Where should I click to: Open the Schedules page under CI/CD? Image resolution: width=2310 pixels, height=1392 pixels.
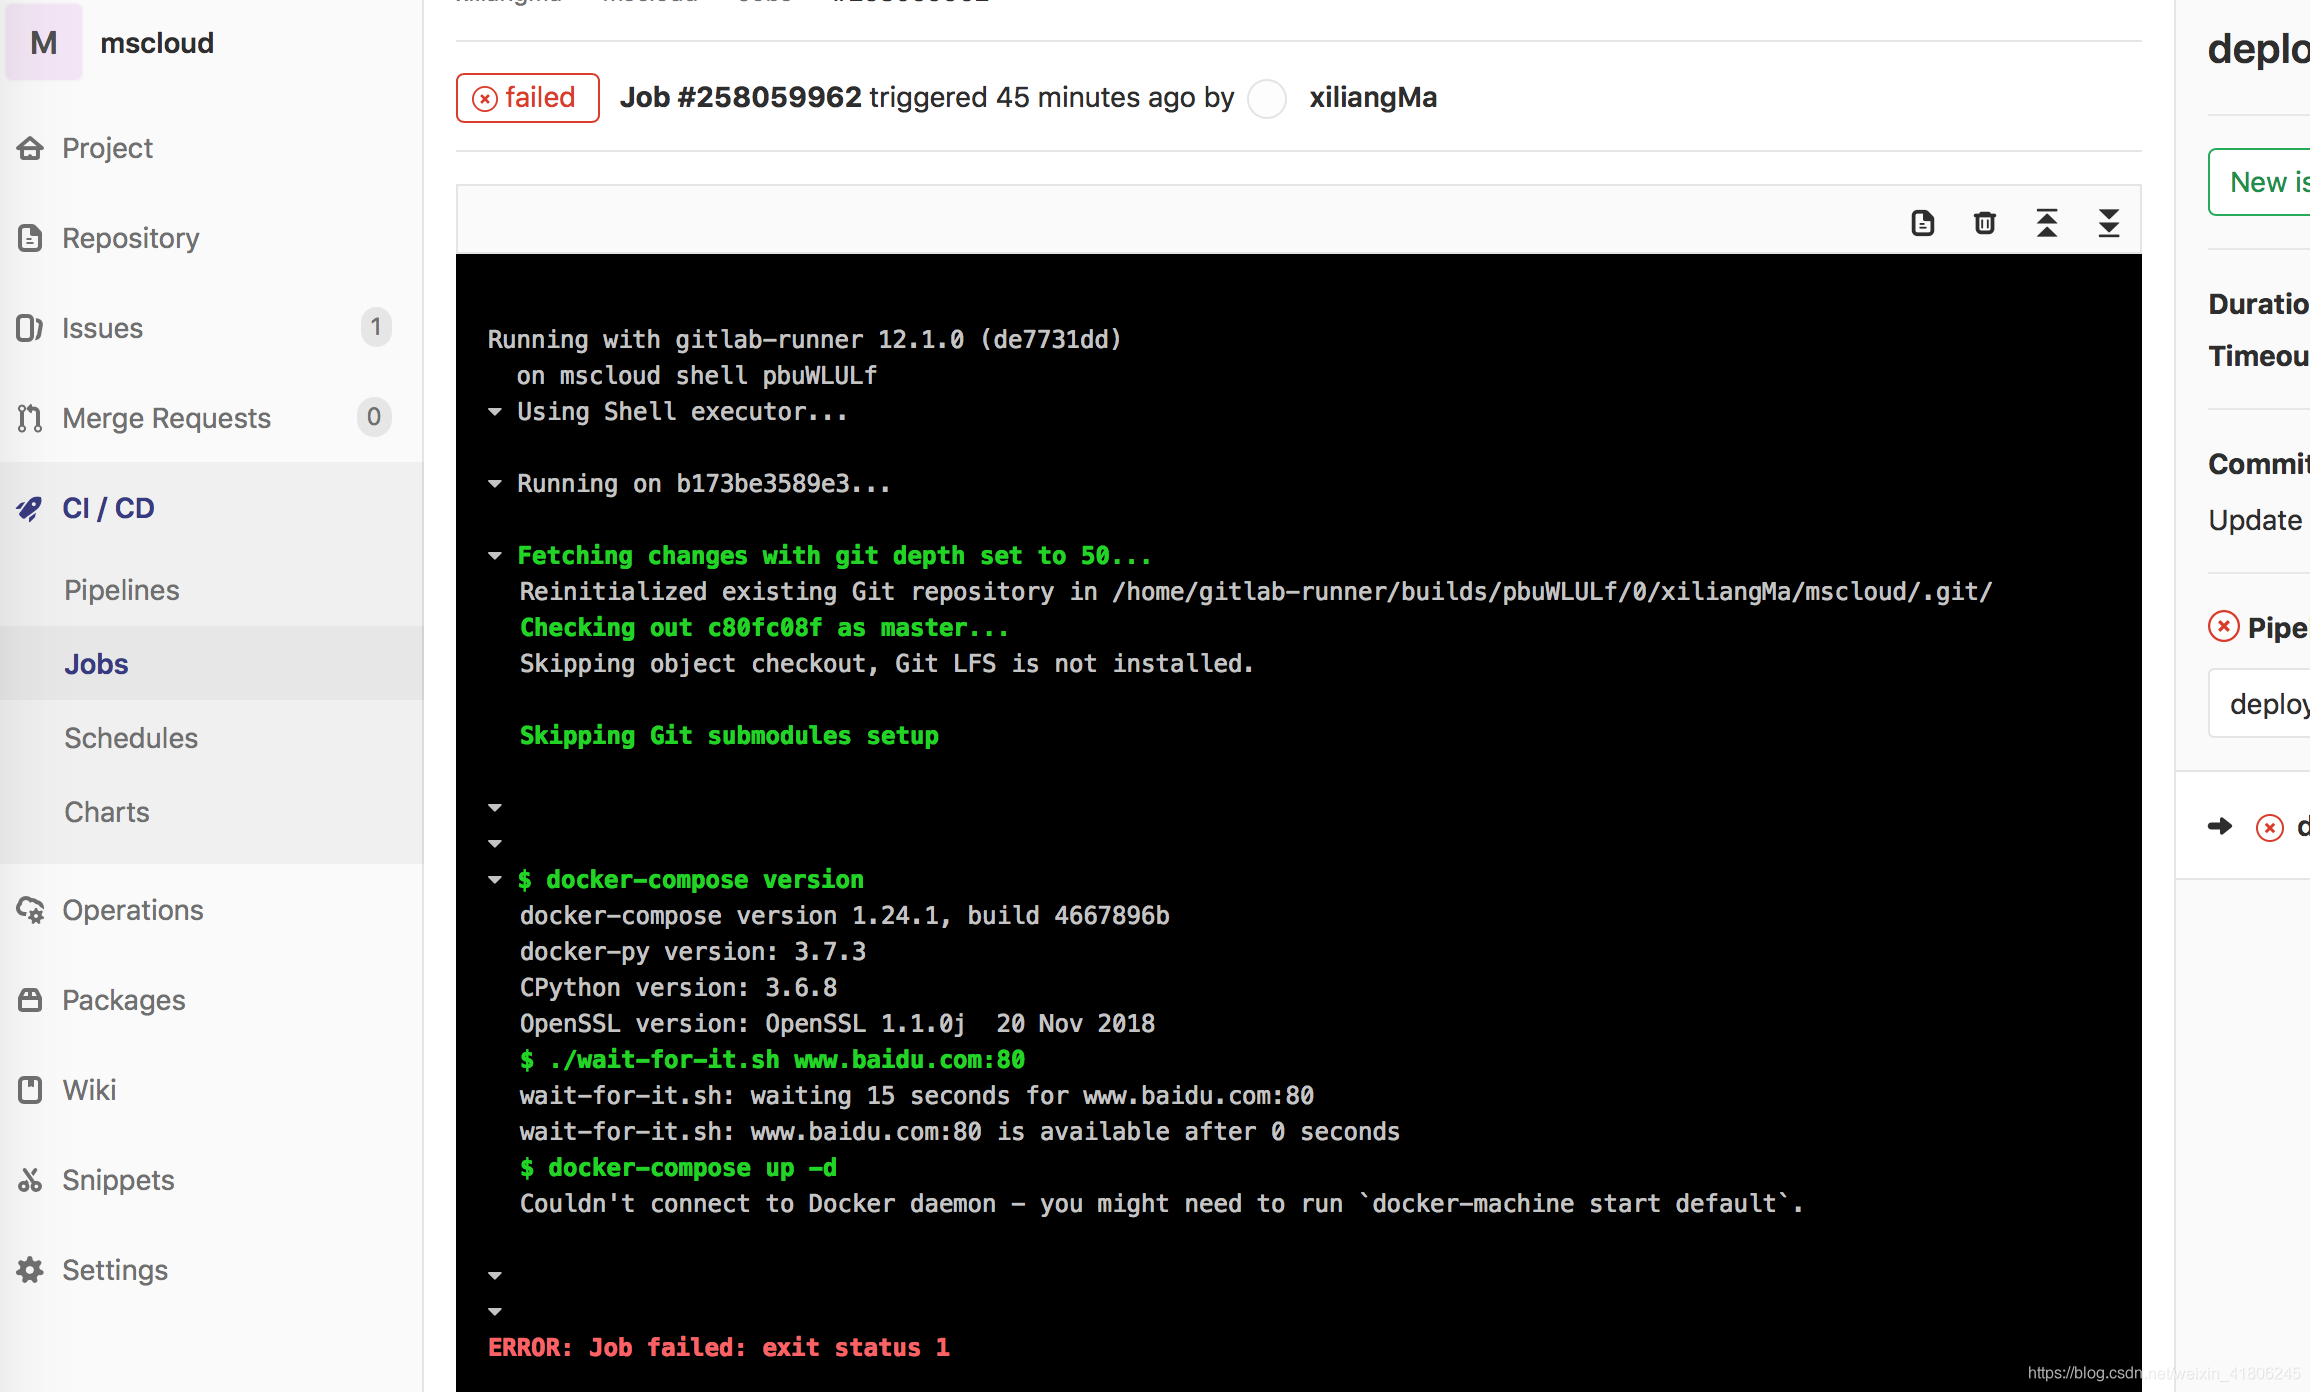[130, 738]
